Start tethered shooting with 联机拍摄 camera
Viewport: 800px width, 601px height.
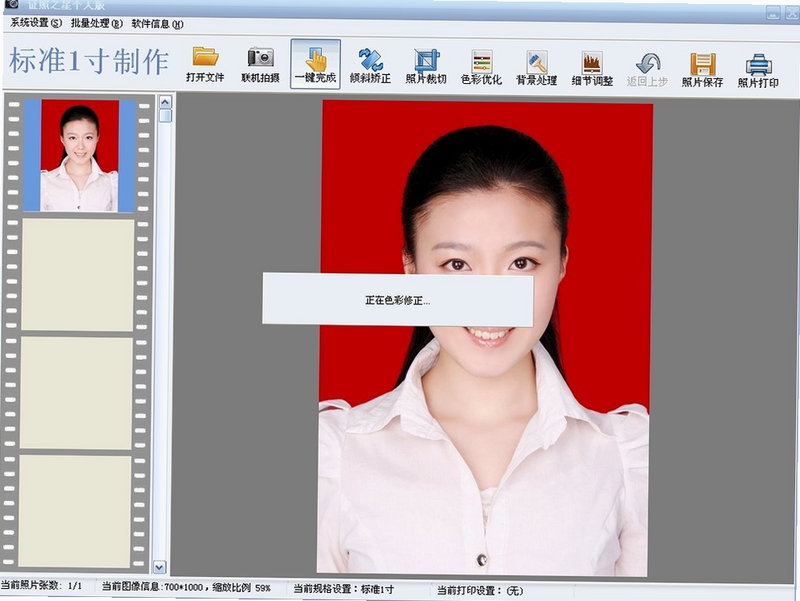pyautogui.click(x=260, y=65)
